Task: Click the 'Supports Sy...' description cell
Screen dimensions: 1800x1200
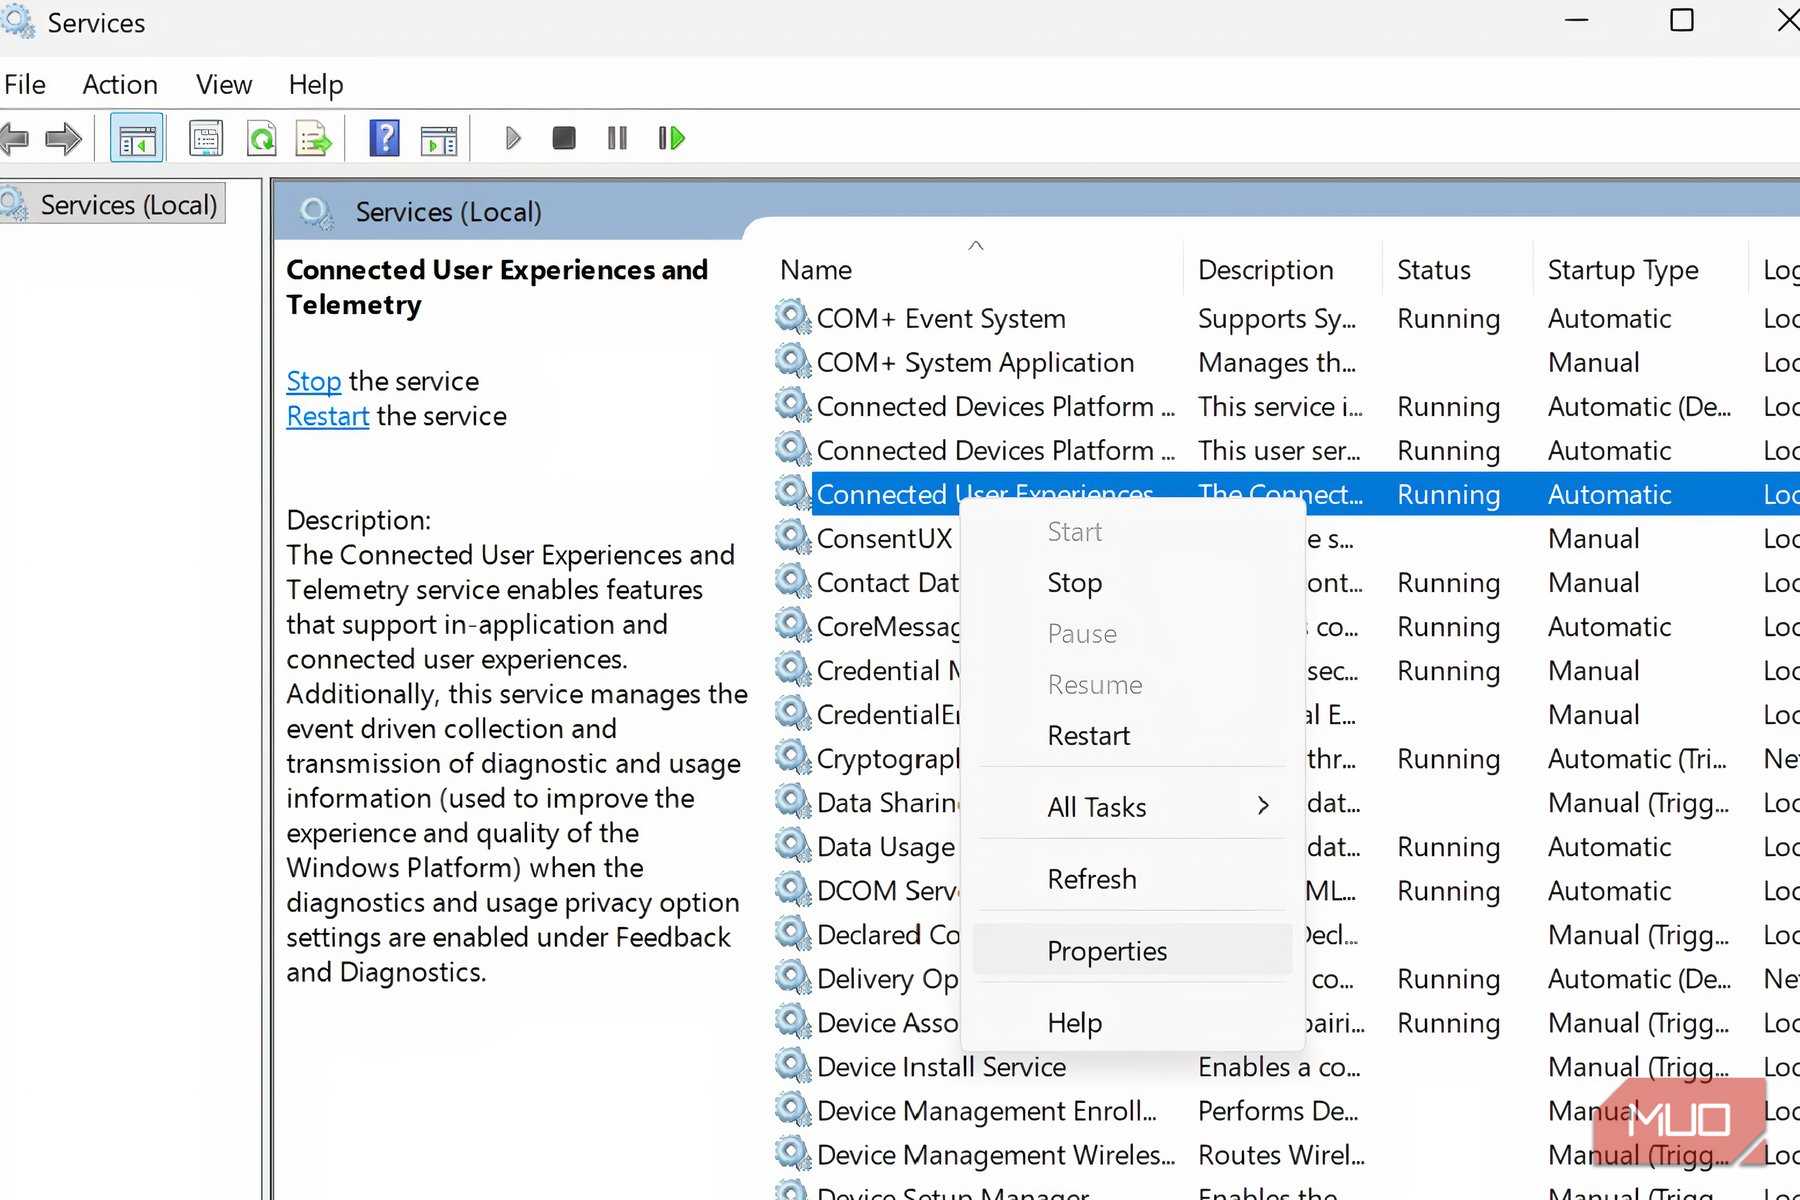Action: pos(1277,318)
